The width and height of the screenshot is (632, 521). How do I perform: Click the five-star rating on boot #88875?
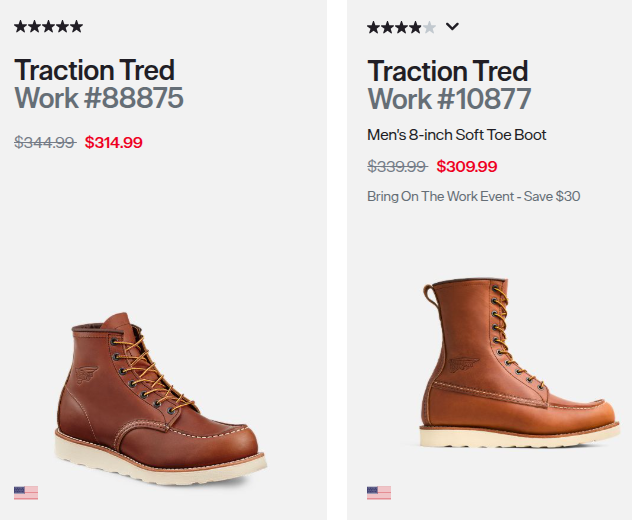pos(48,27)
